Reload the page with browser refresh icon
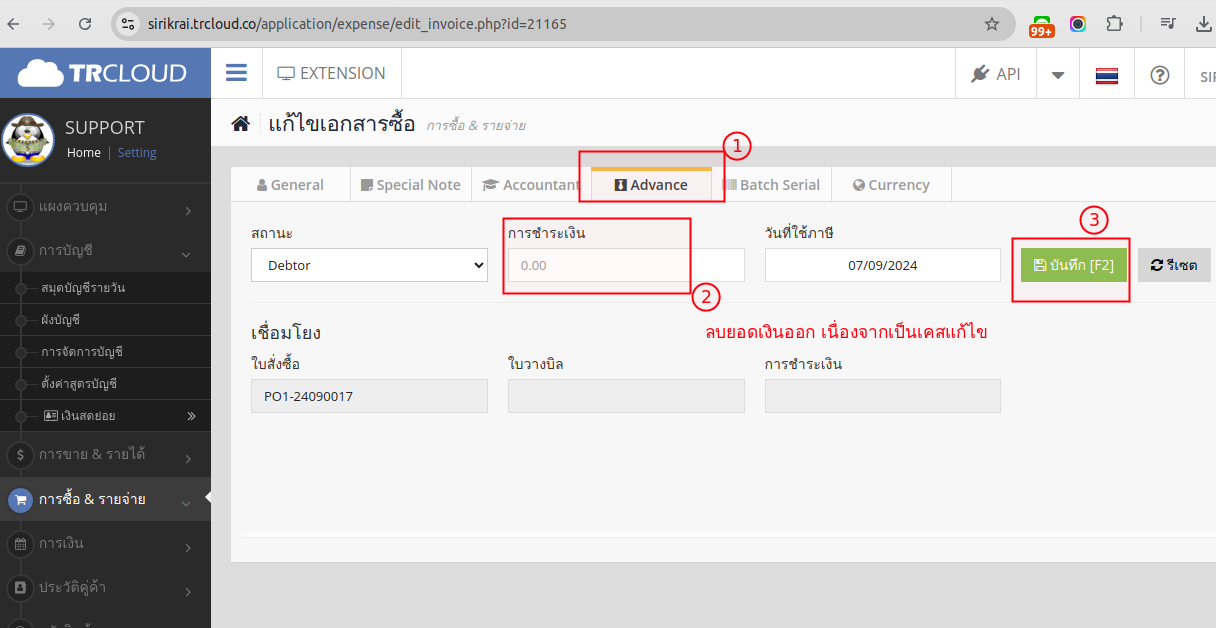1216x628 pixels. (x=85, y=23)
